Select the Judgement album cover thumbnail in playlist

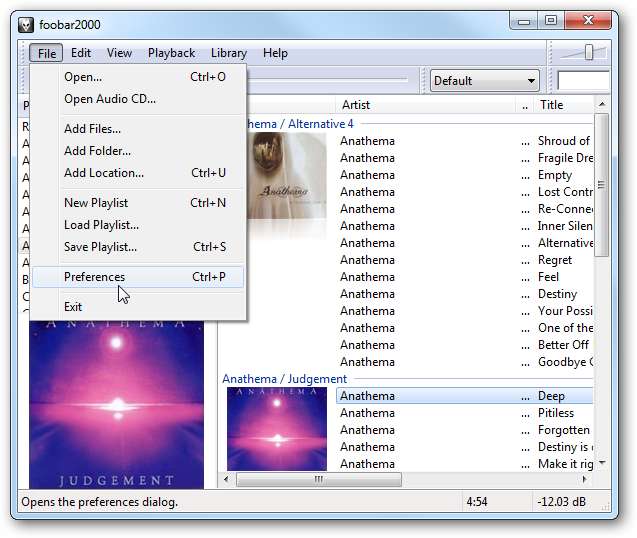277,430
